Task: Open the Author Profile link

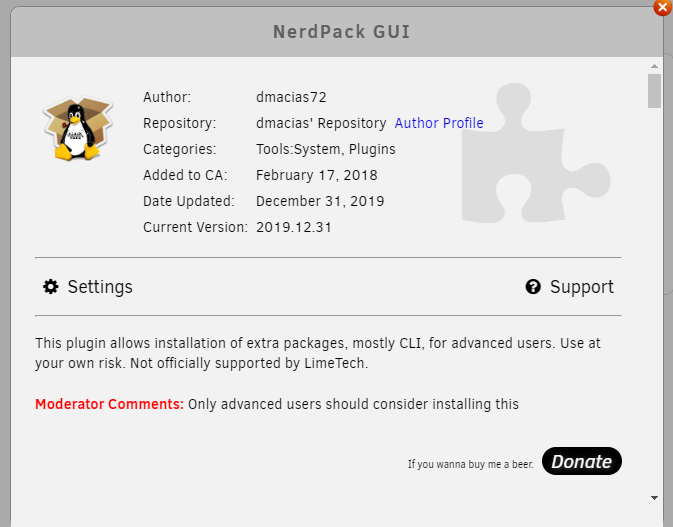Action: [439, 123]
